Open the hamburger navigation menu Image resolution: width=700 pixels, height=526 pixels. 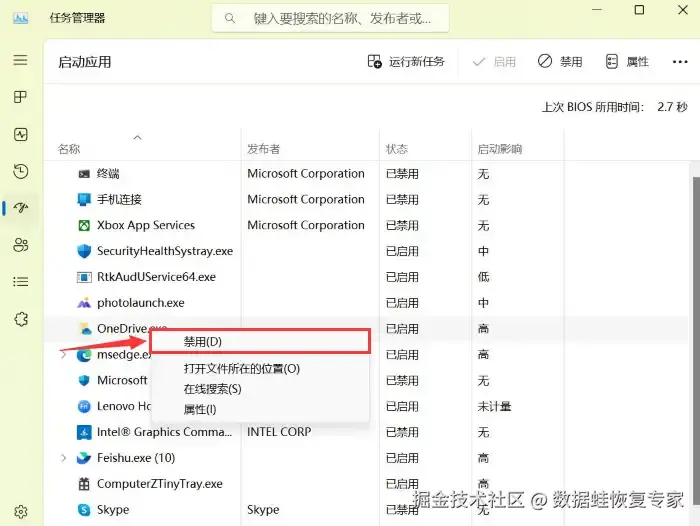(20, 60)
